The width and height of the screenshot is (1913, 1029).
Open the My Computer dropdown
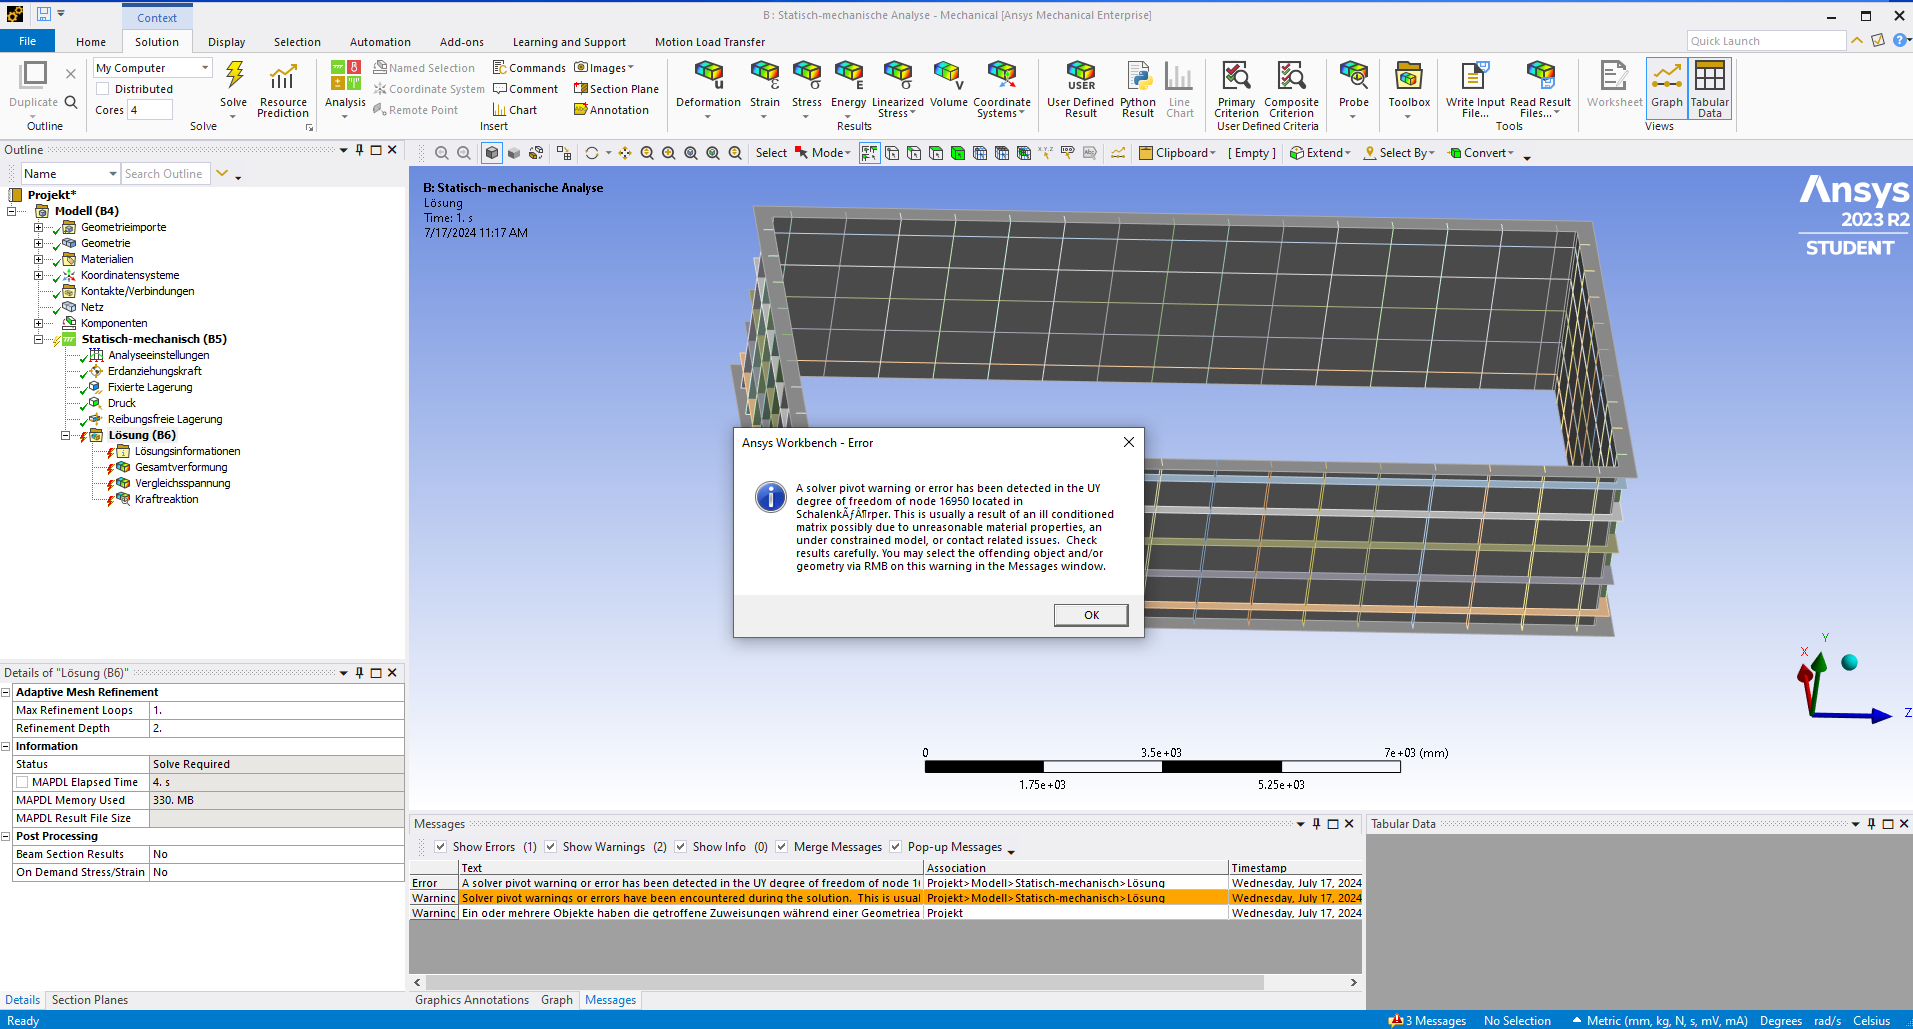point(153,68)
